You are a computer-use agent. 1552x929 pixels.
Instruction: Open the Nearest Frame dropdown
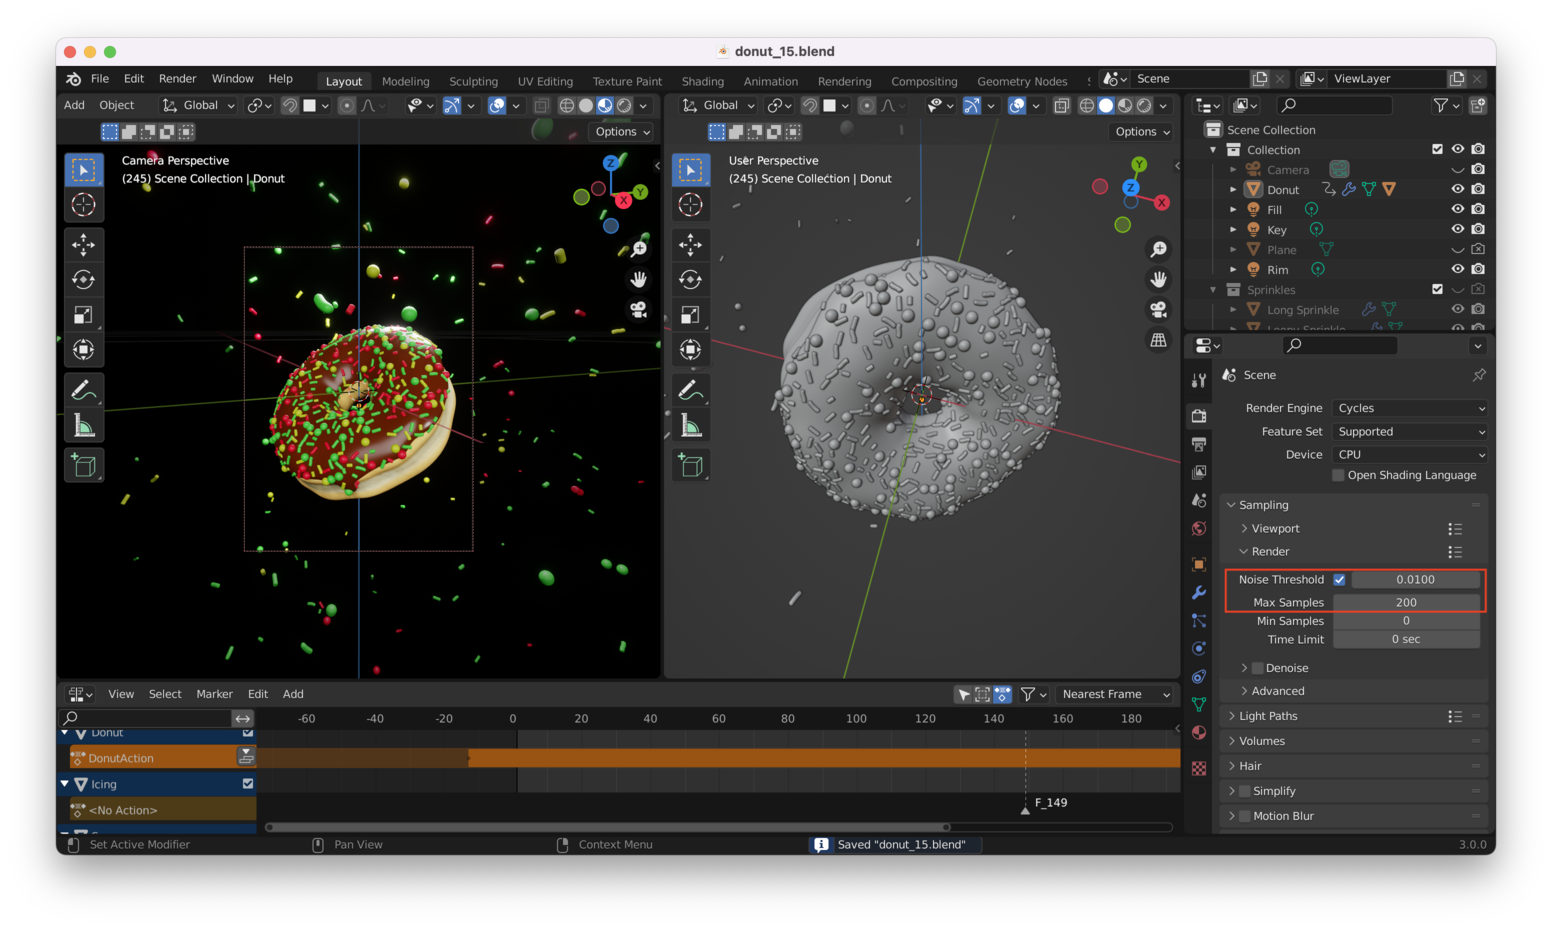(1115, 694)
